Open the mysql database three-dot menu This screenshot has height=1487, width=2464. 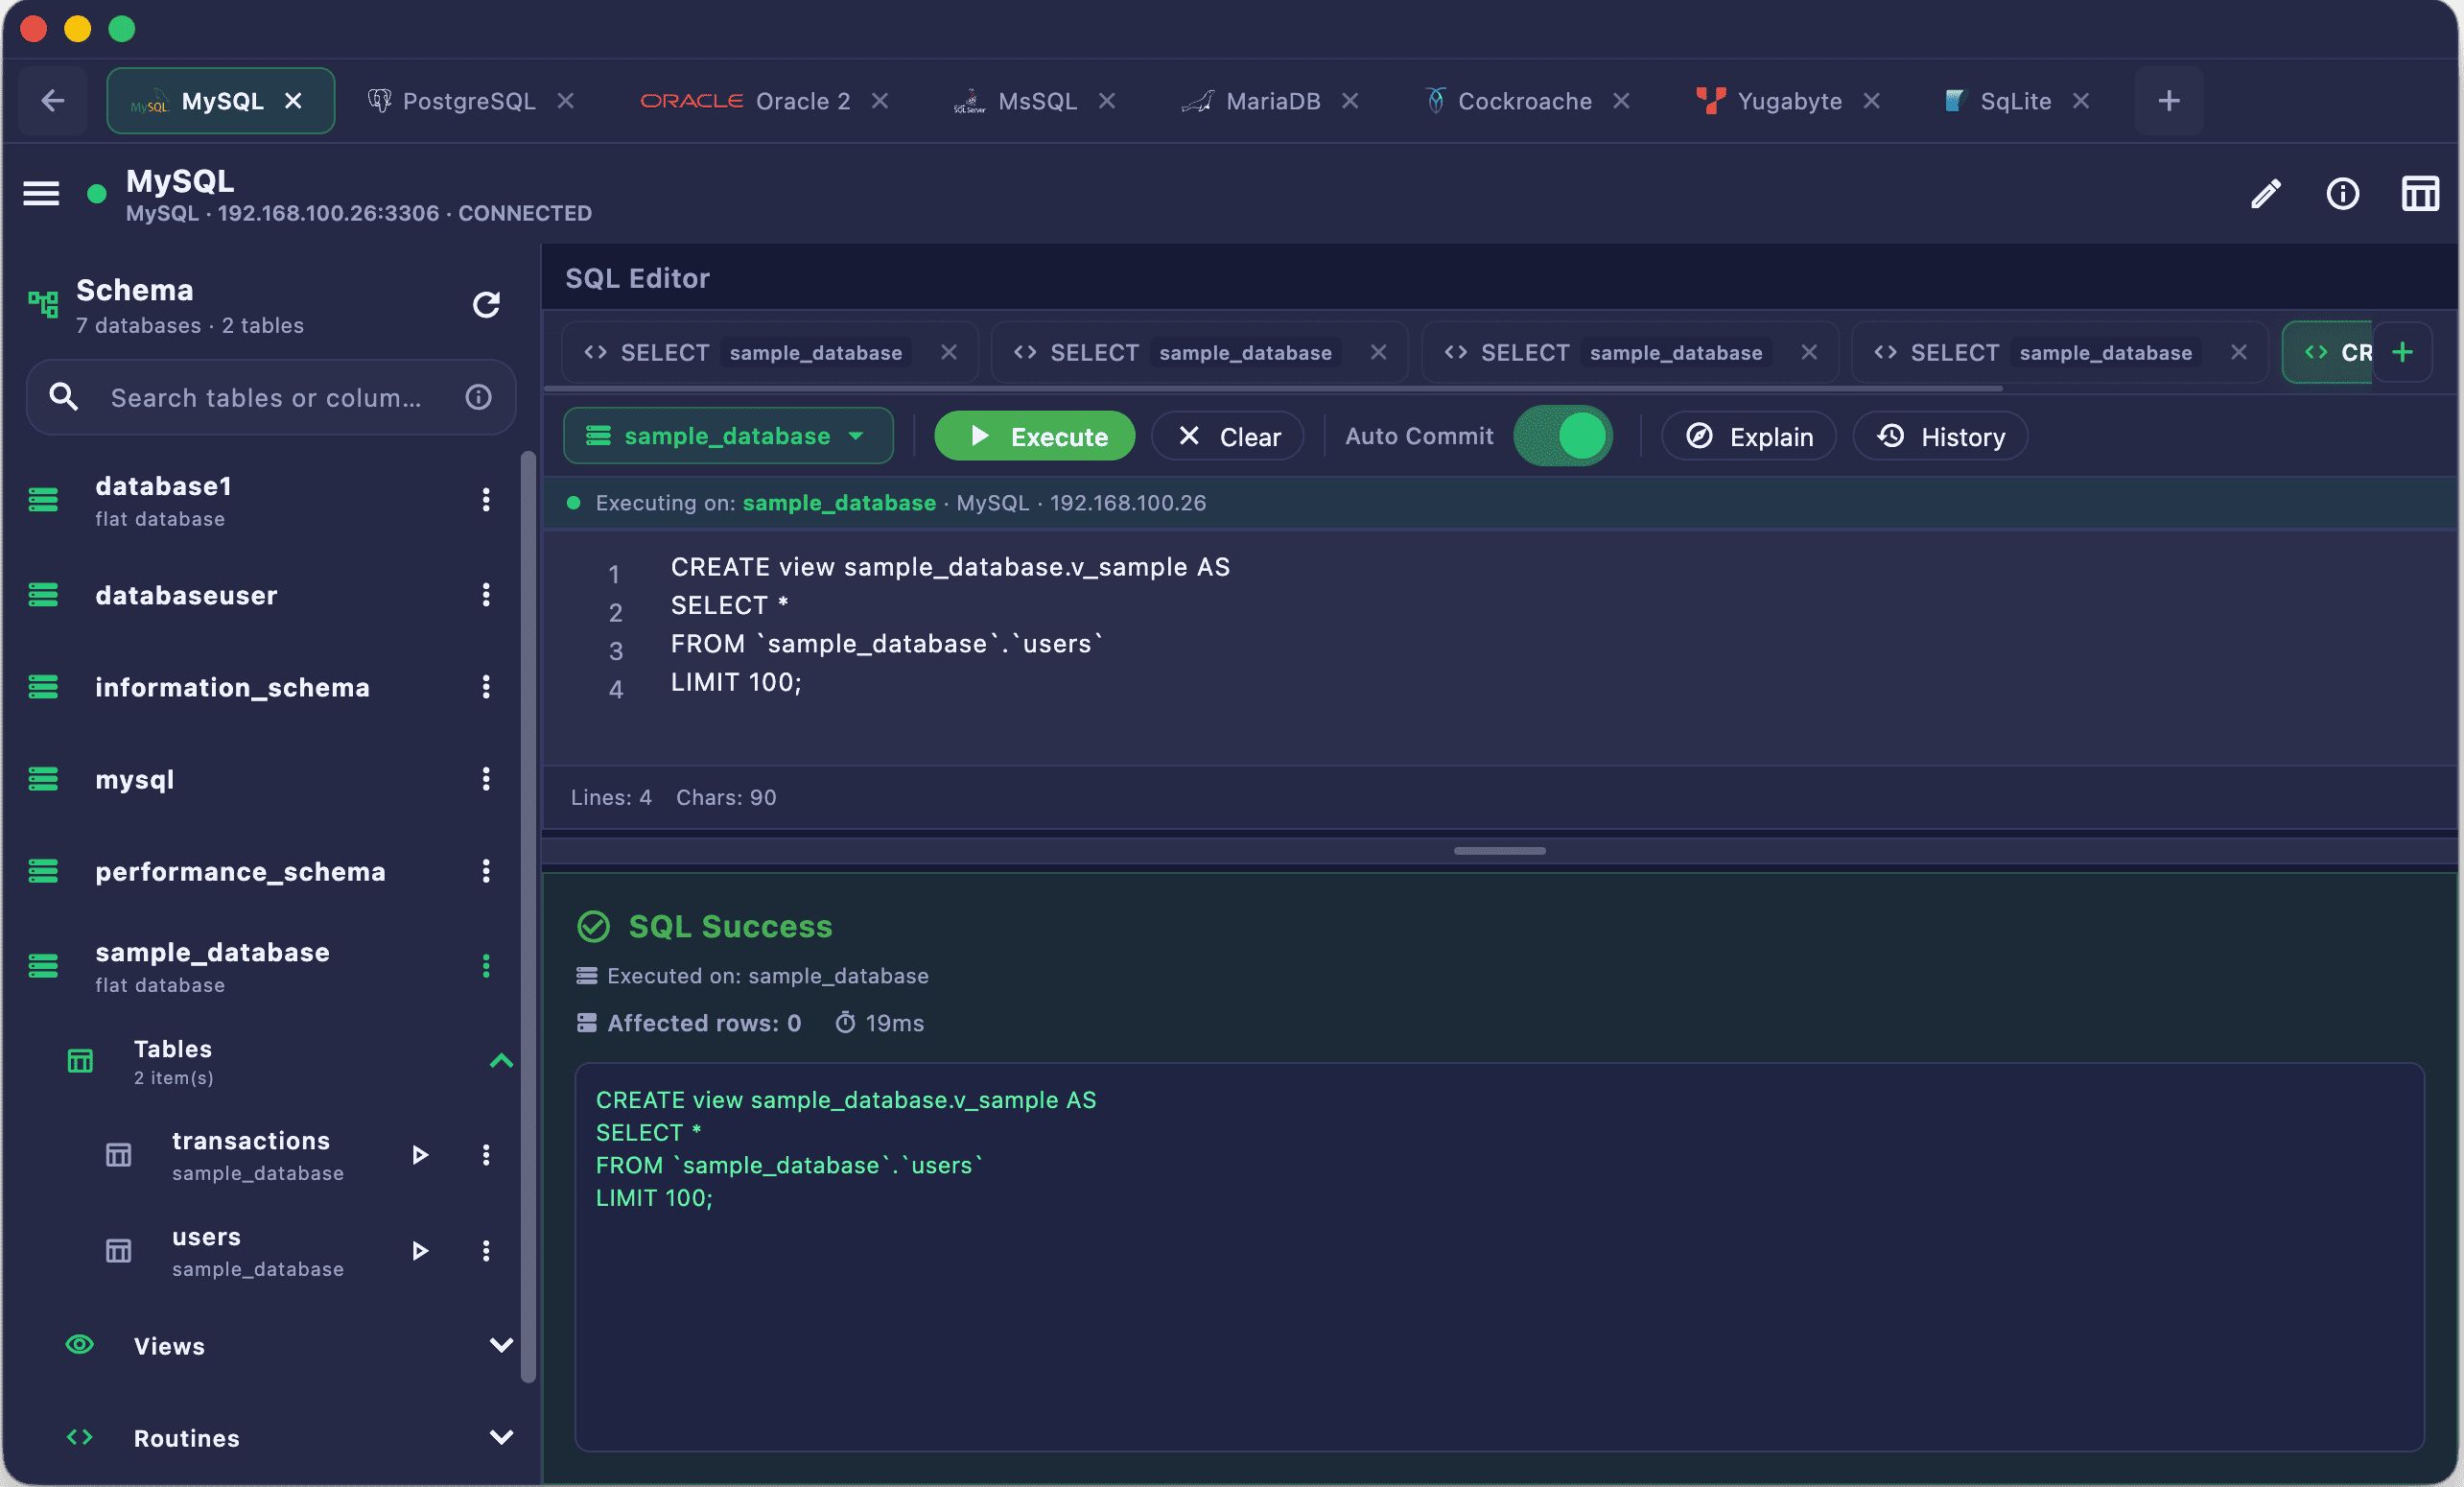pyautogui.click(x=486, y=779)
